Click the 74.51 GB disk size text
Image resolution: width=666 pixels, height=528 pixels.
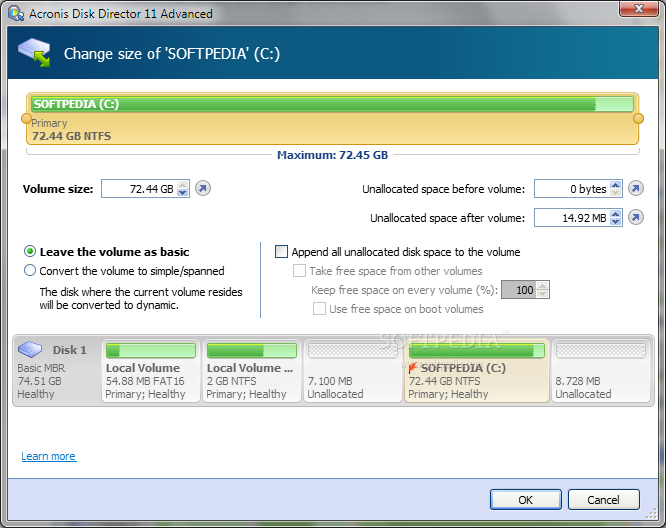(x=40, y=381)
